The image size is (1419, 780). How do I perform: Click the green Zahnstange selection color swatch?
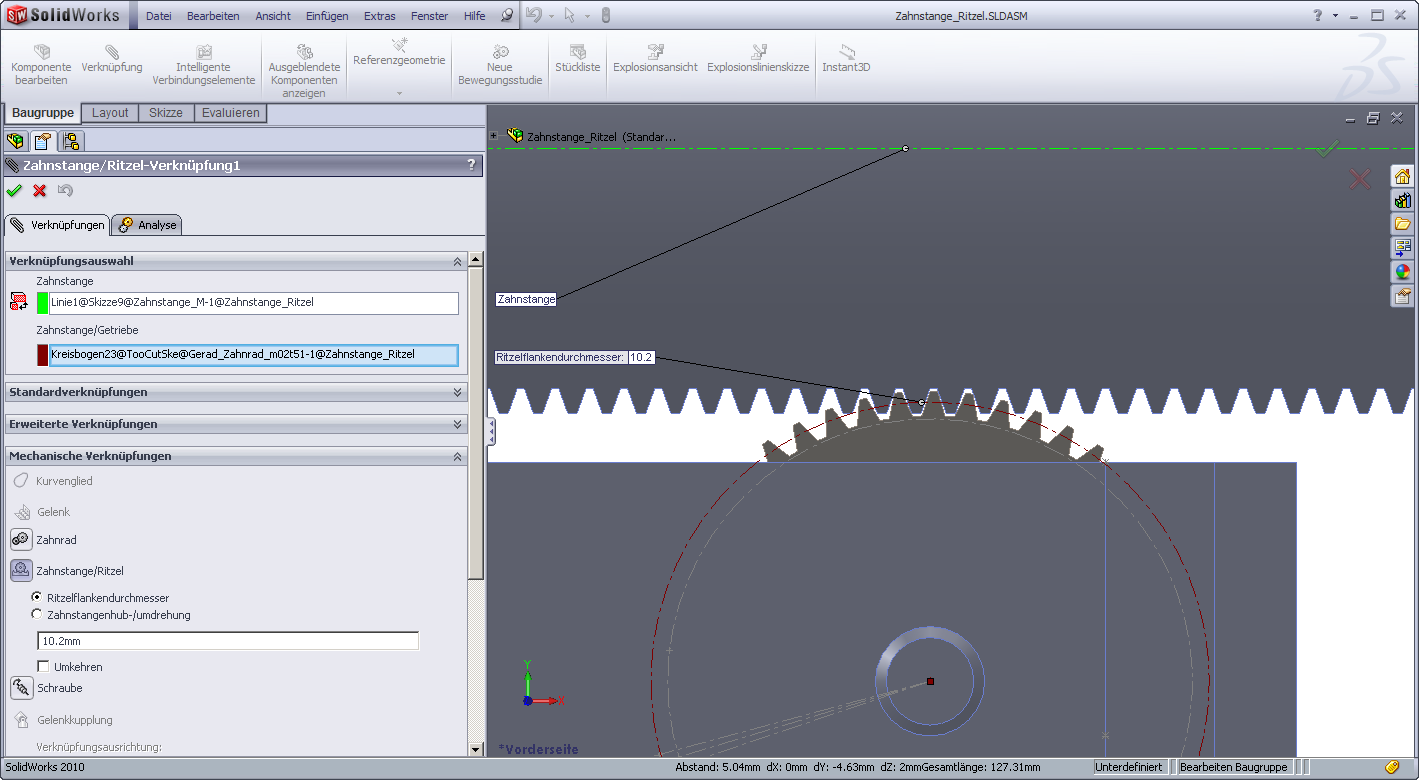pyautogui.click(x=43, y=303)
